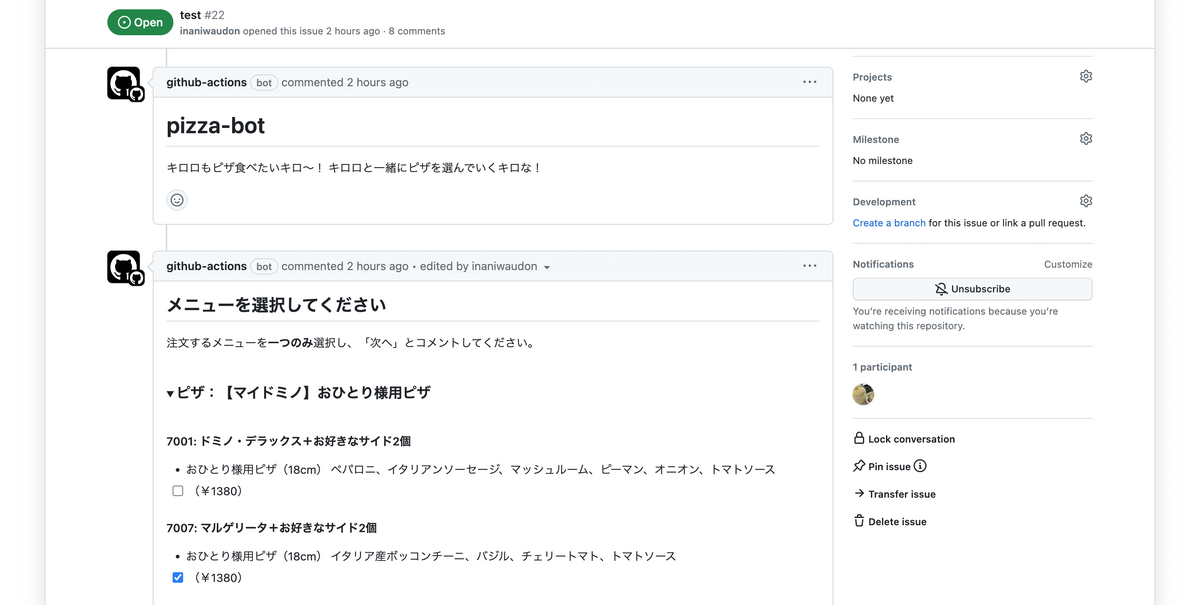This screenshot has width=1200, height=605.
Task: Open options menu on menu selection comment
Action: 810,266
